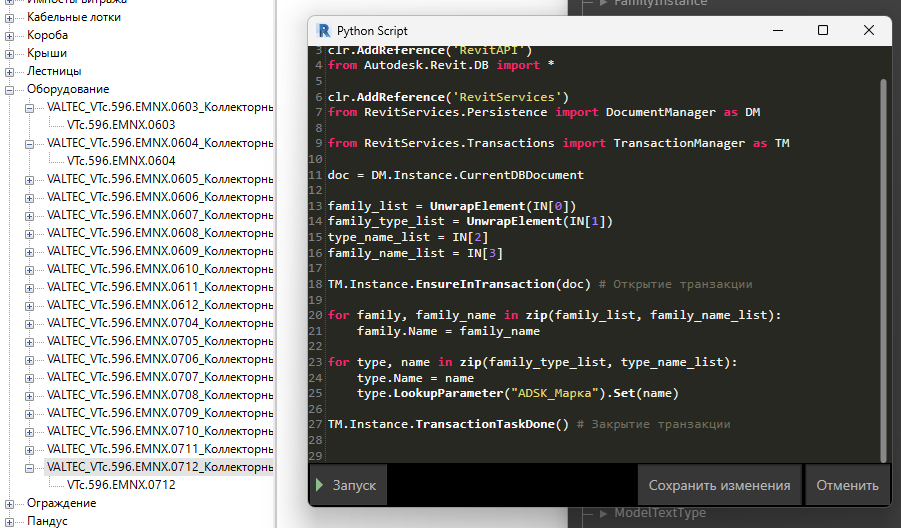Select the VTc.596.EMNX.0712 type item
The width and height of the screenshot is (901, 528).
tap(121, 485)
